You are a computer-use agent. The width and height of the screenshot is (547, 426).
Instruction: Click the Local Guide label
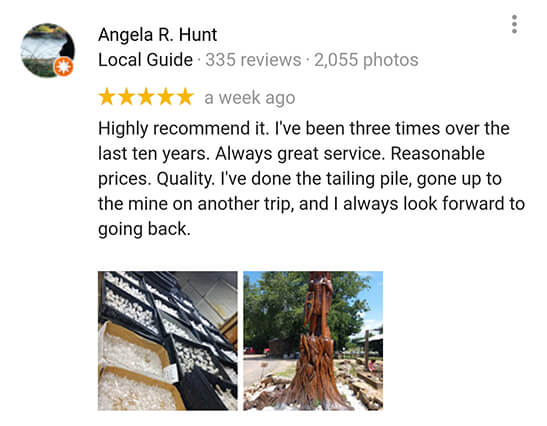tap(145, 60)
